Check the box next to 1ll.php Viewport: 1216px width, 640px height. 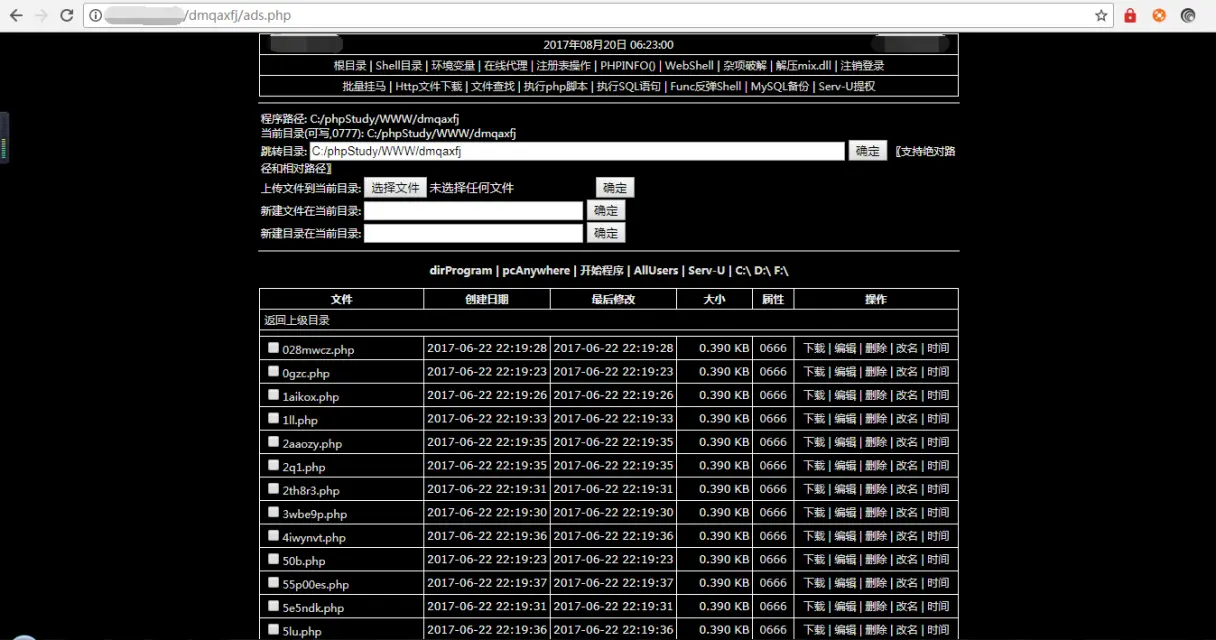pos(274,418)
